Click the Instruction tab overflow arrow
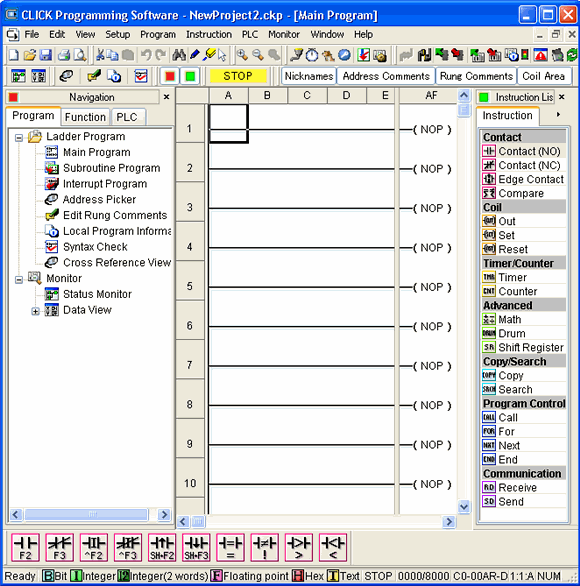Viewport: 580px width, 586px height. tap(558, 115)
